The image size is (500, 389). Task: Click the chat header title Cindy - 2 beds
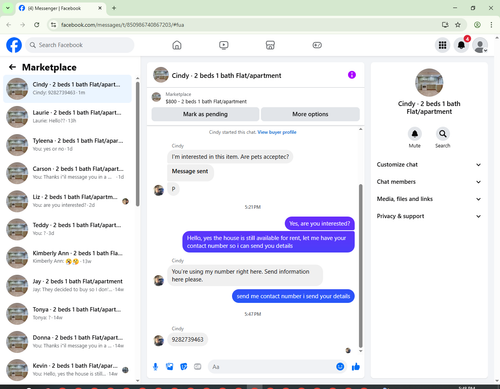tap(226, 75)
